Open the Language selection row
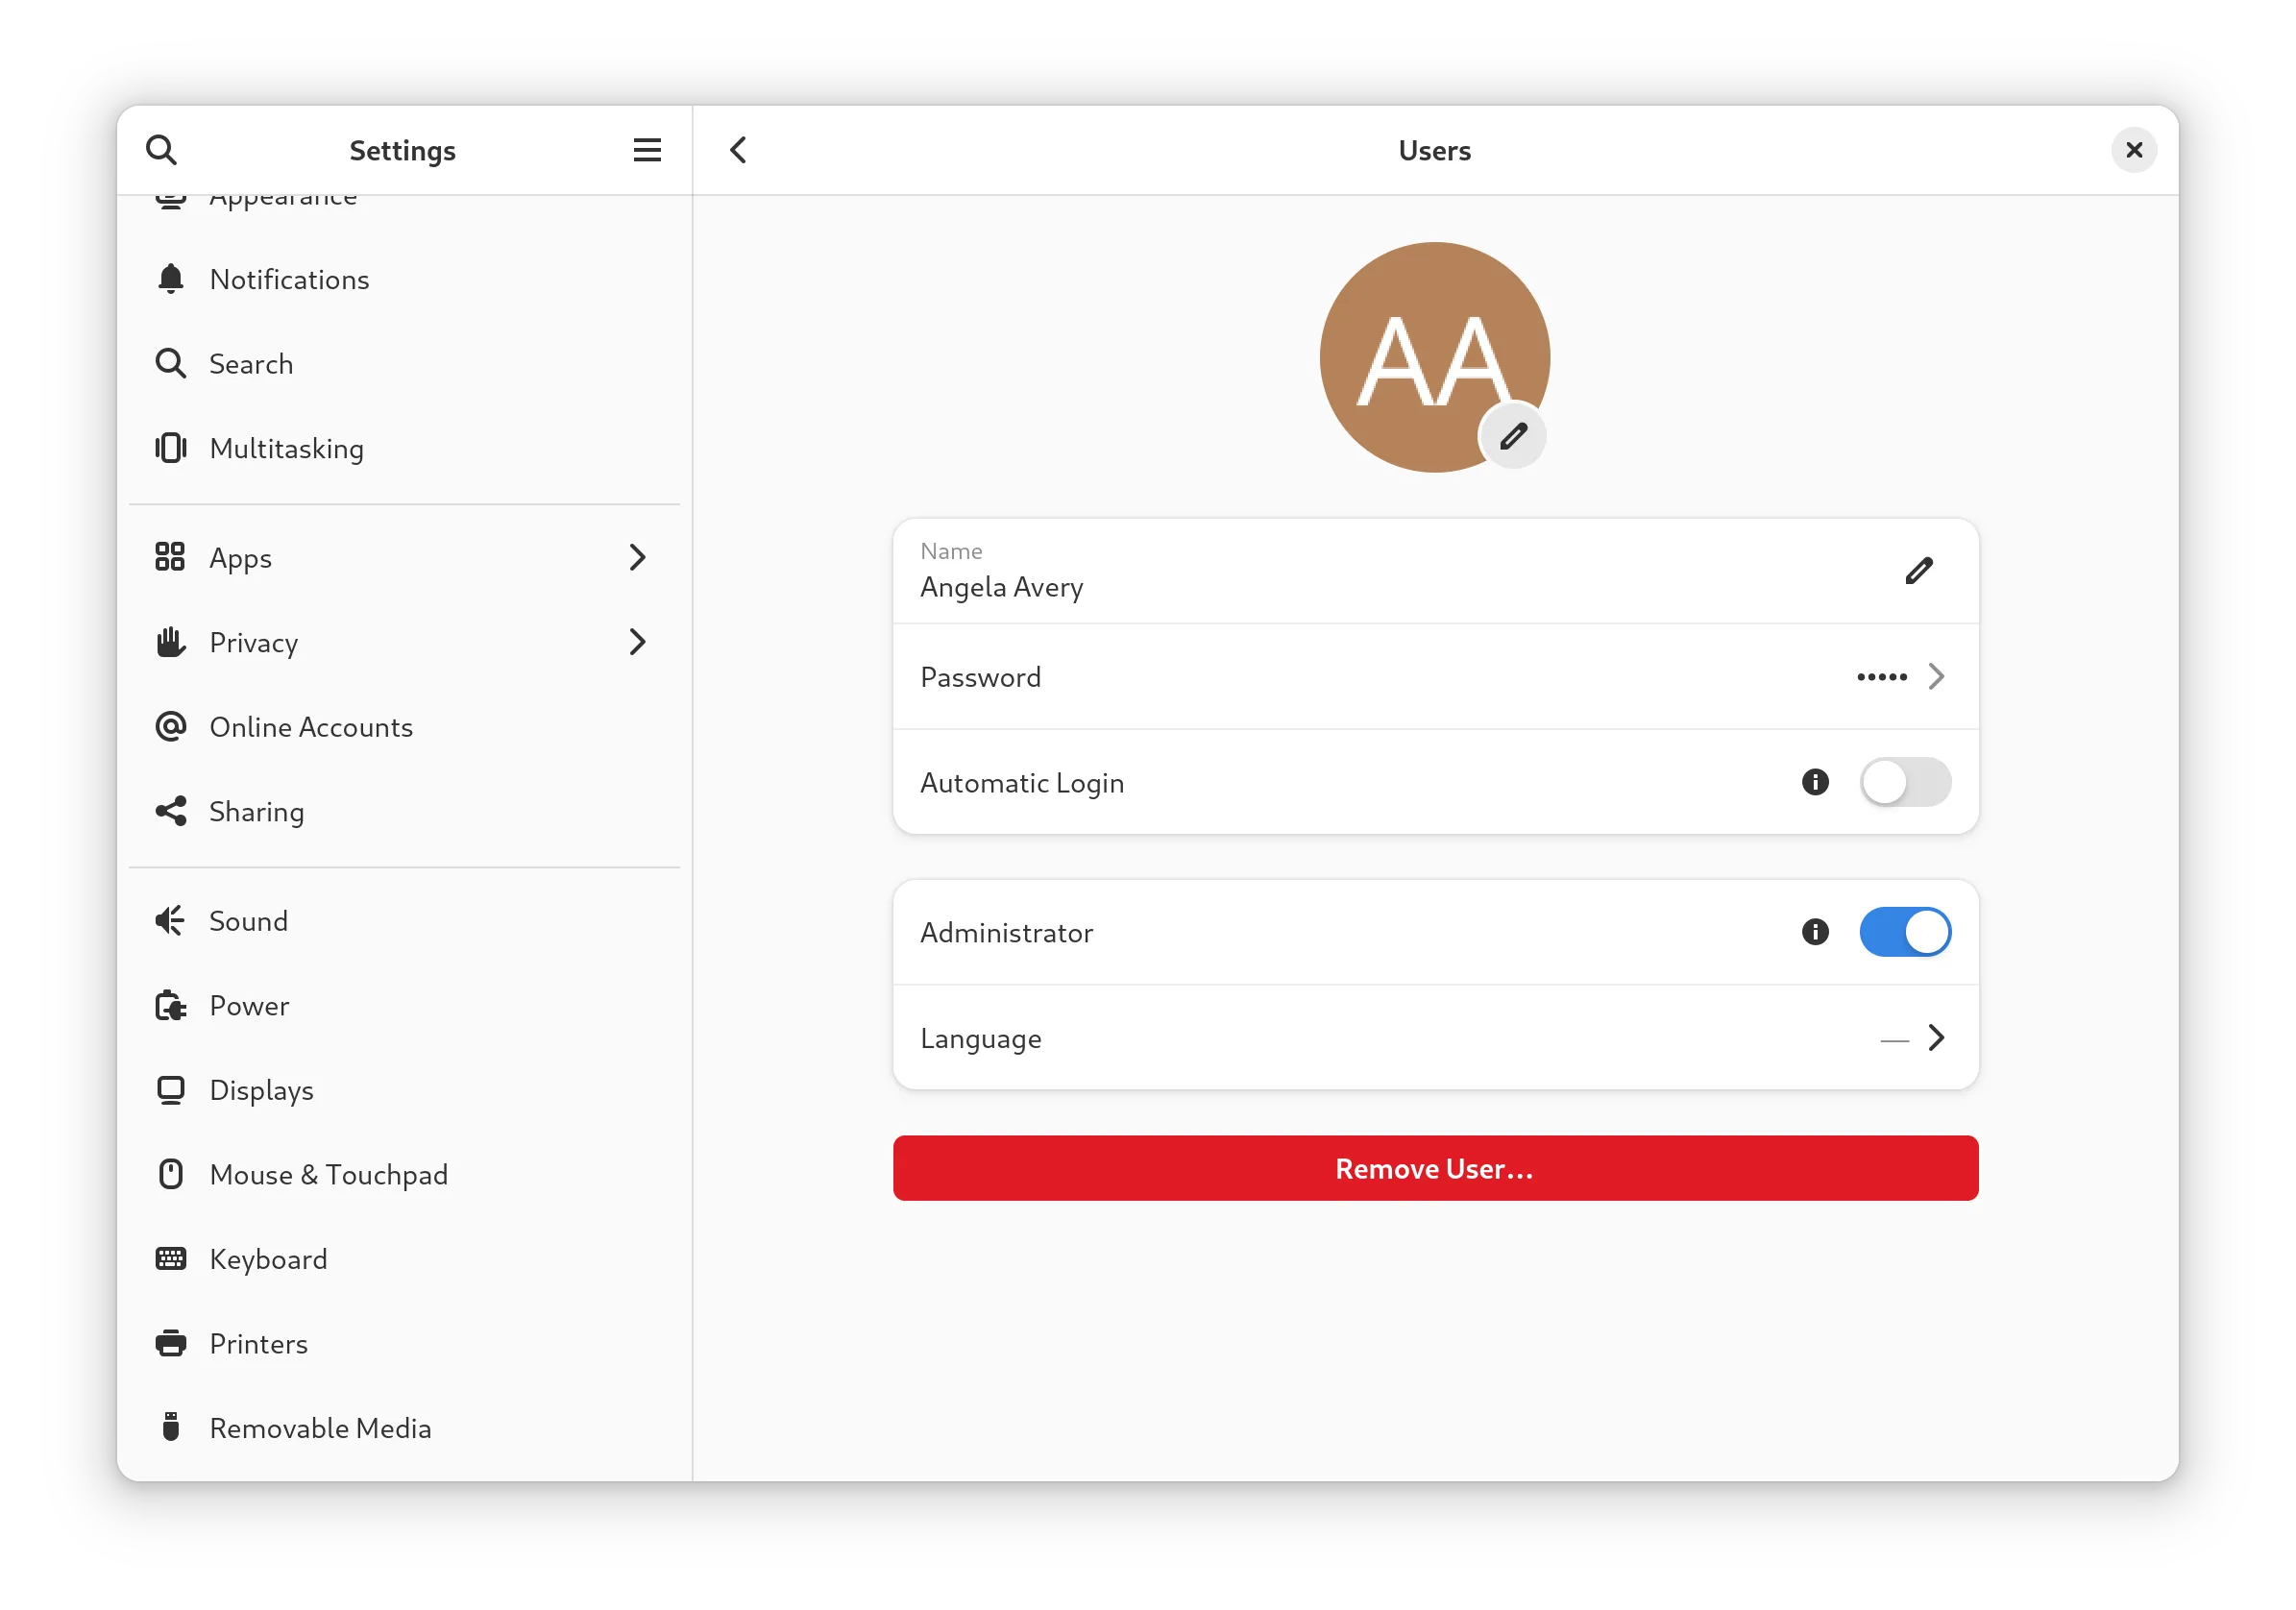 click(x=1435, y=1038)
